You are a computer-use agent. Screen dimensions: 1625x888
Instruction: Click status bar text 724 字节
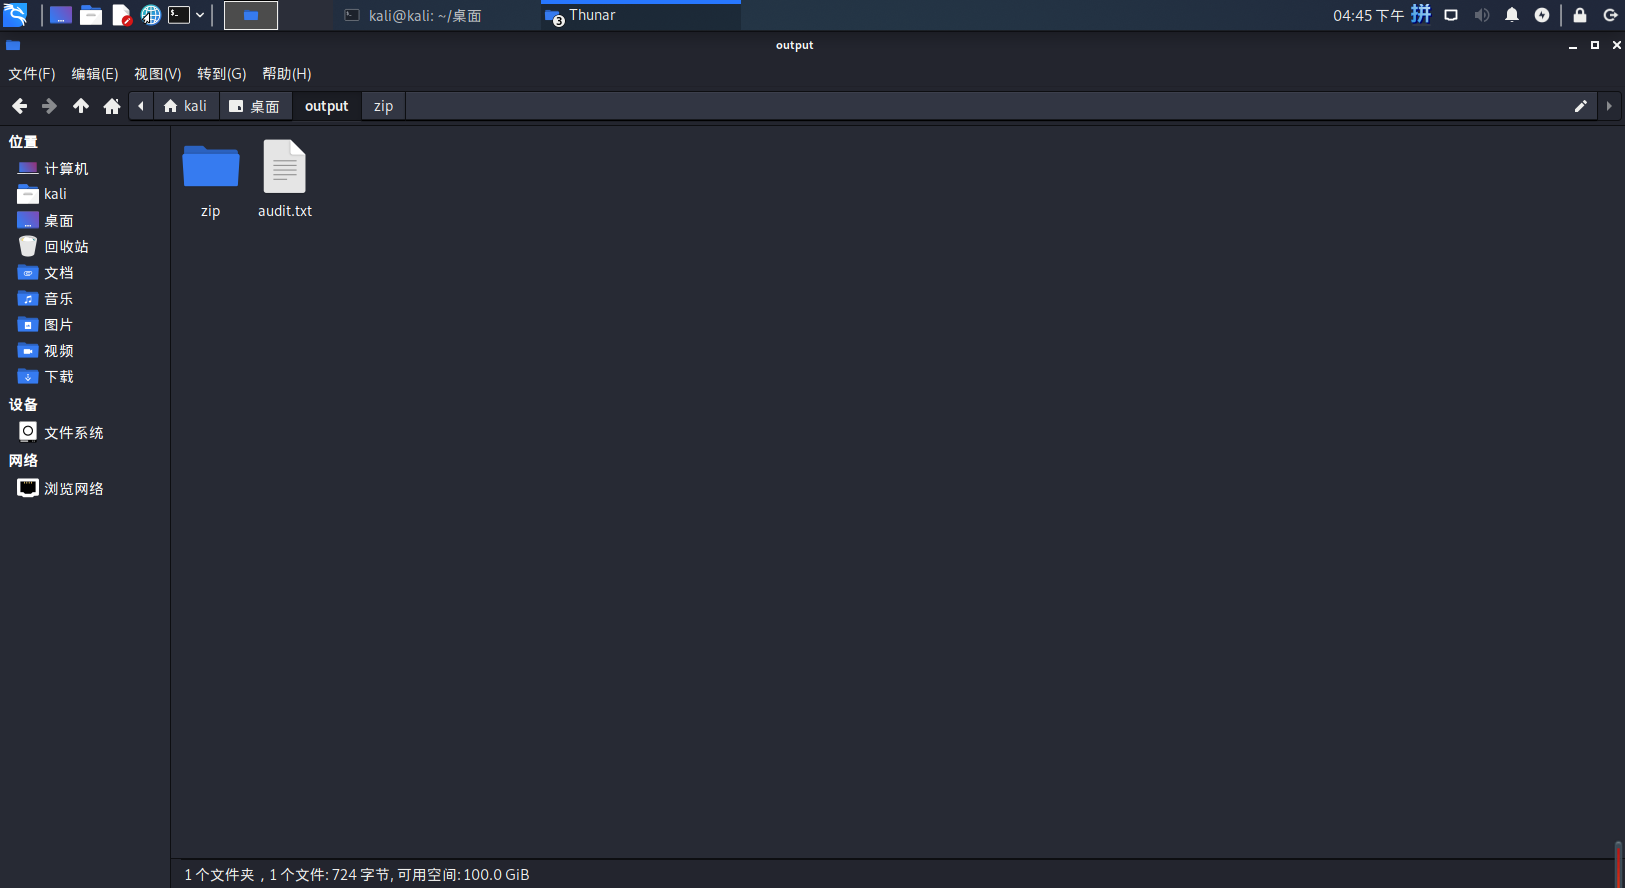[x=361, y=875]
